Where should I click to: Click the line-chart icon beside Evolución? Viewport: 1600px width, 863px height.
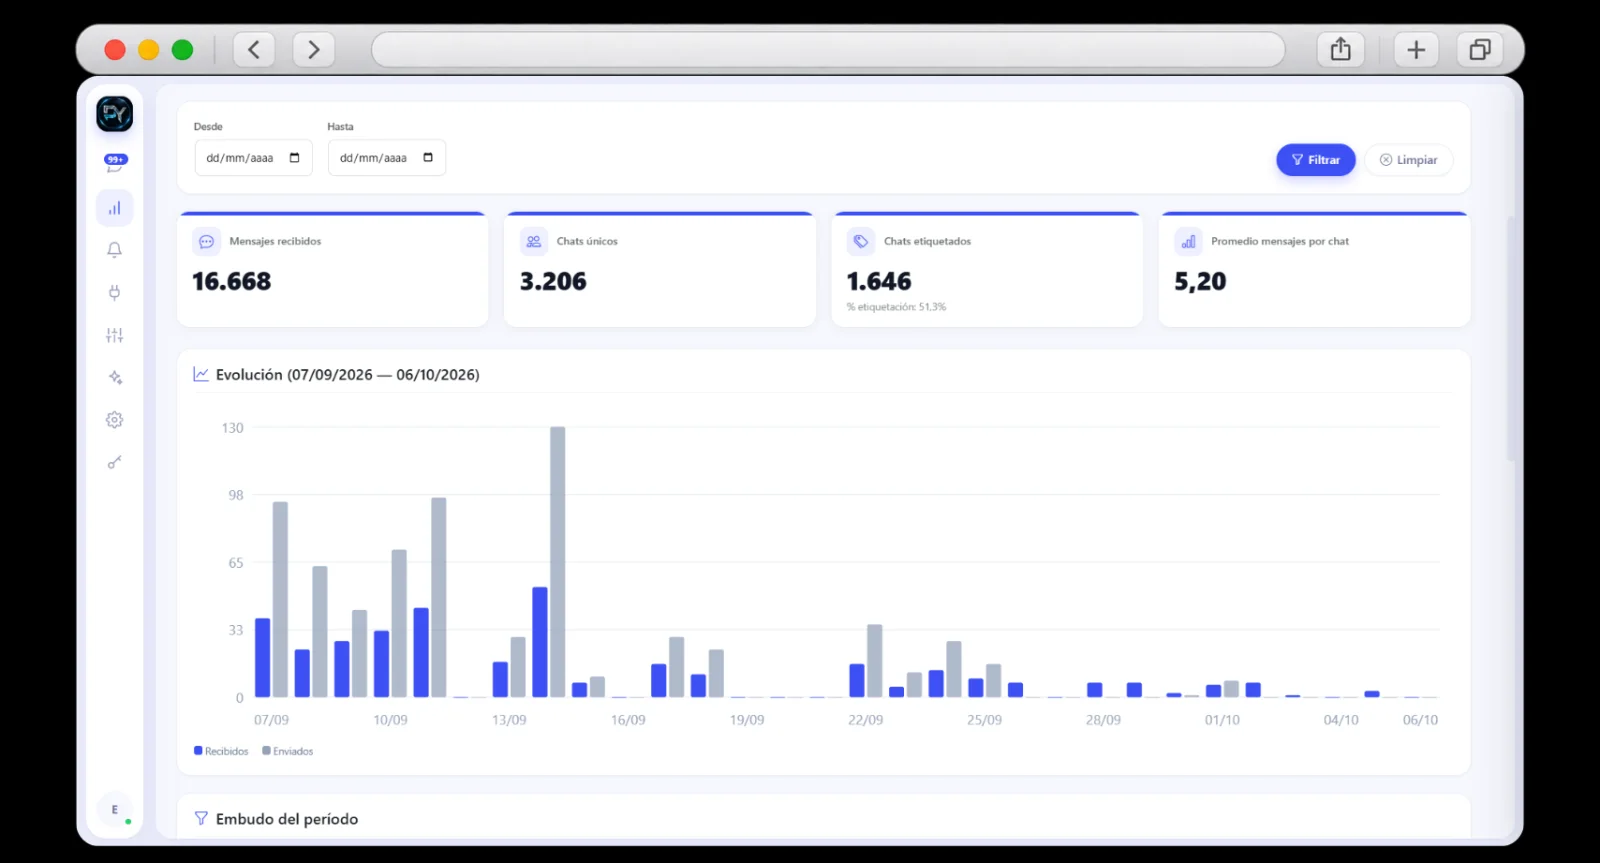pos(201,374)
